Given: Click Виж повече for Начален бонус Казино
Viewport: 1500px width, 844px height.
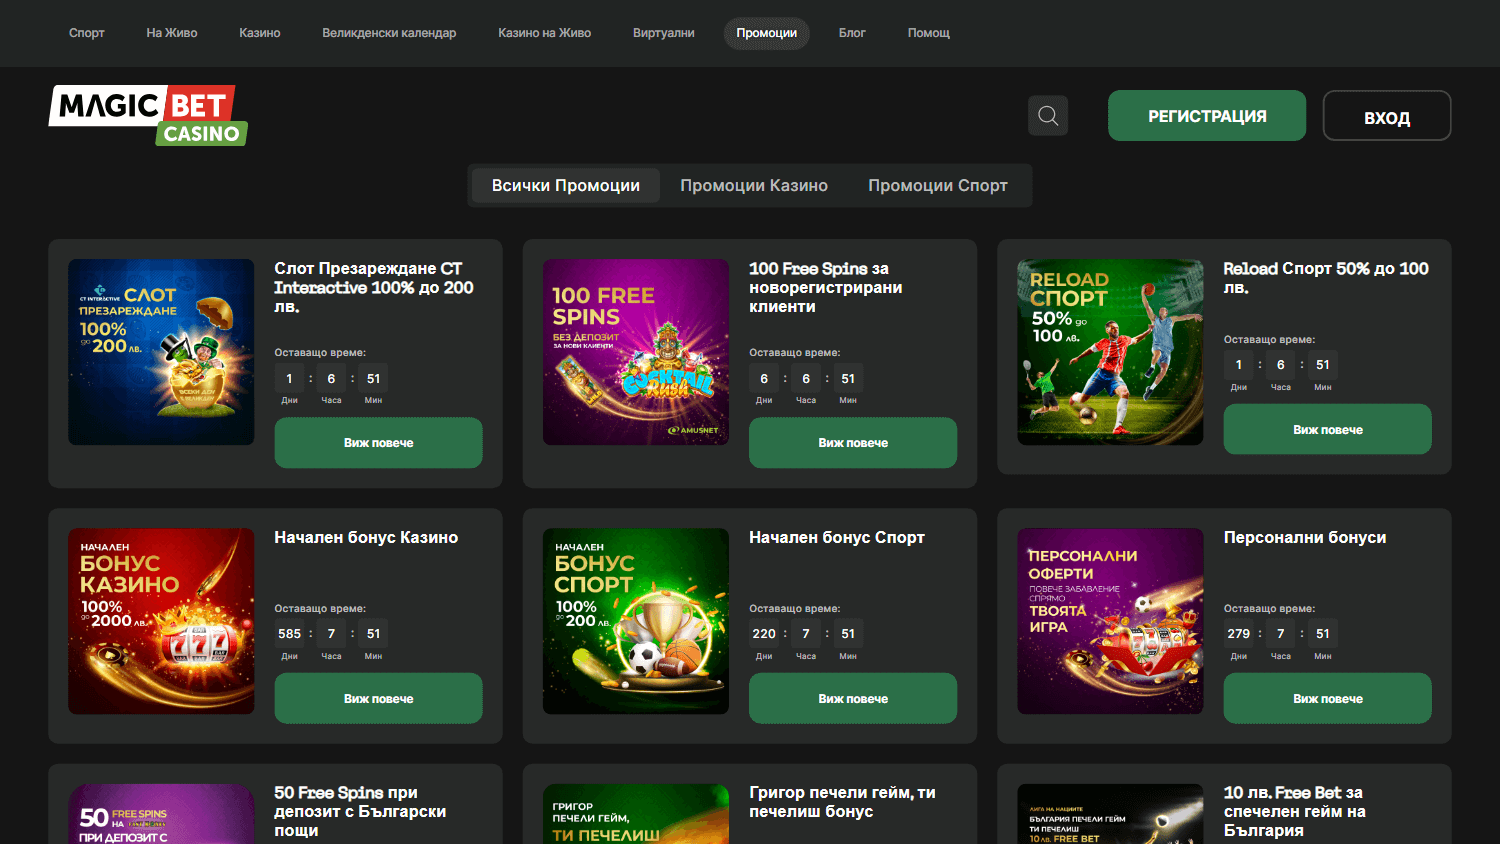Looking at the screenshot, I should [x=378, y=699].
